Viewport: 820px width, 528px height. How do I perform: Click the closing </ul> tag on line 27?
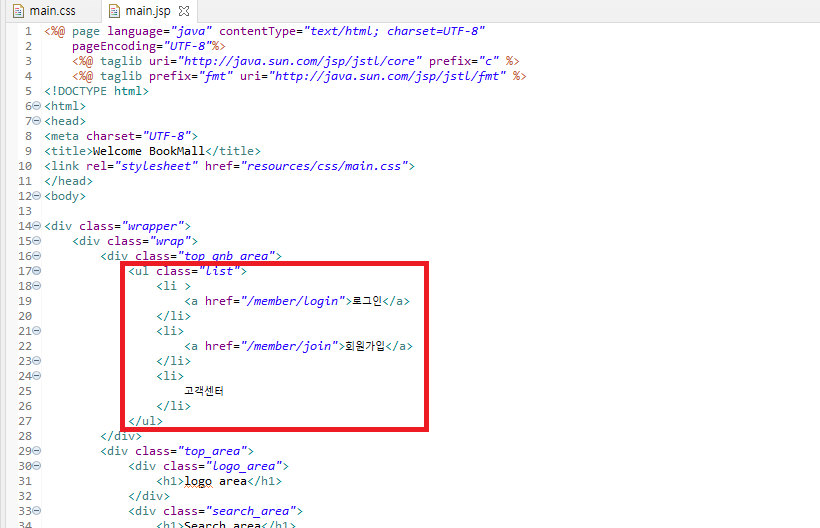[x=145, y=421]
